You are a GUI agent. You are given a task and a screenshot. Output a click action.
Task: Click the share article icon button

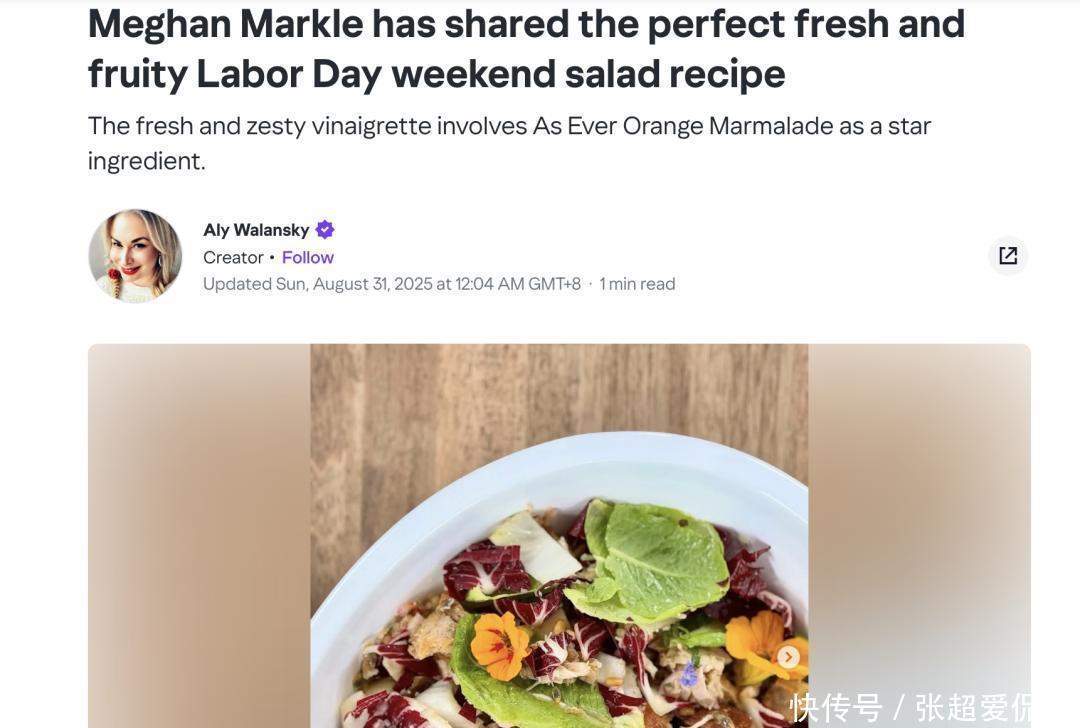click(x=1008, y=256)
